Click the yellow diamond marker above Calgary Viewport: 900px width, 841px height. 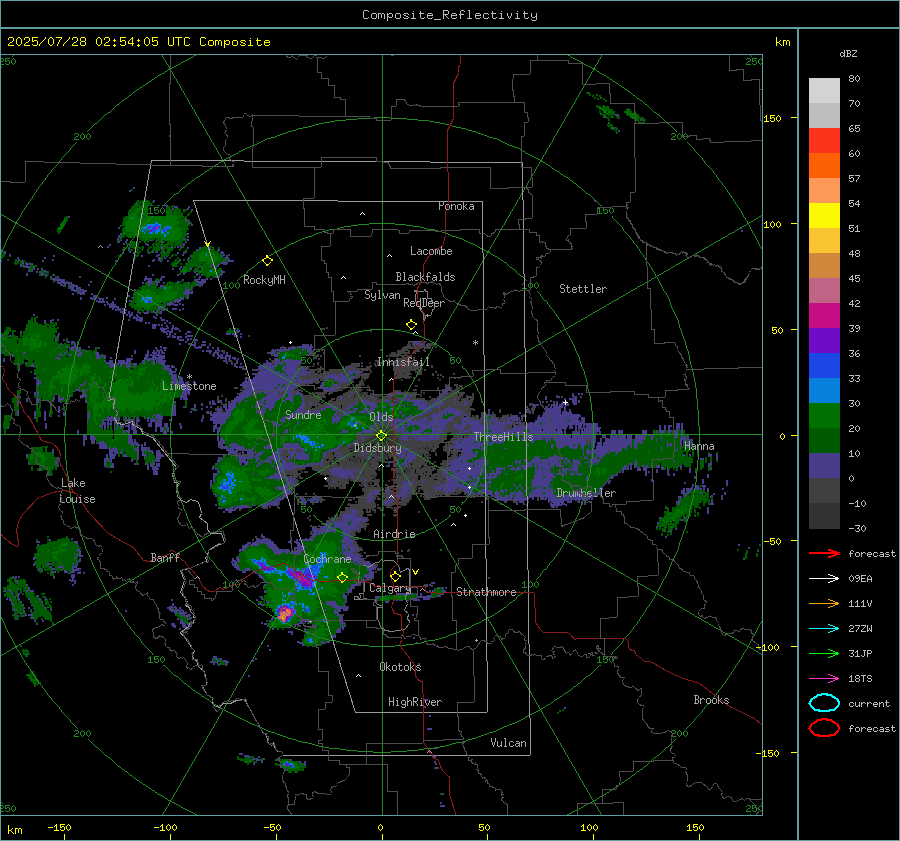(395, 576)
